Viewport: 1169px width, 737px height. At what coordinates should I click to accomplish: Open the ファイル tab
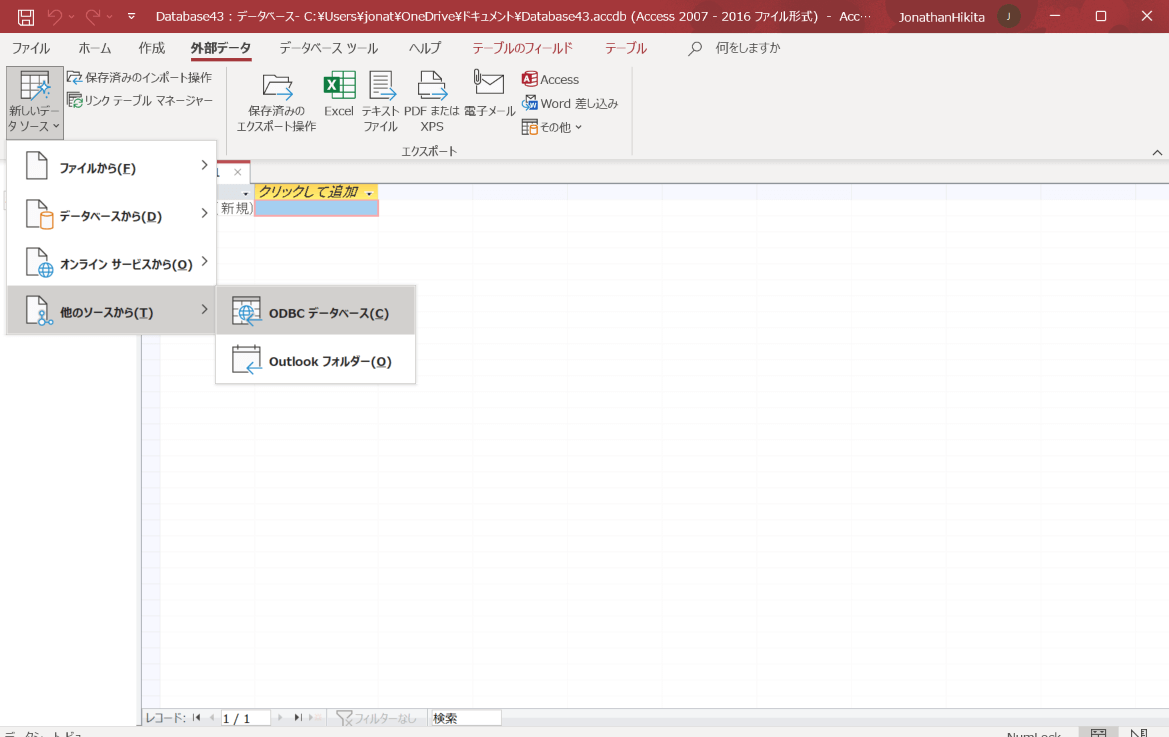pos(31,48)
